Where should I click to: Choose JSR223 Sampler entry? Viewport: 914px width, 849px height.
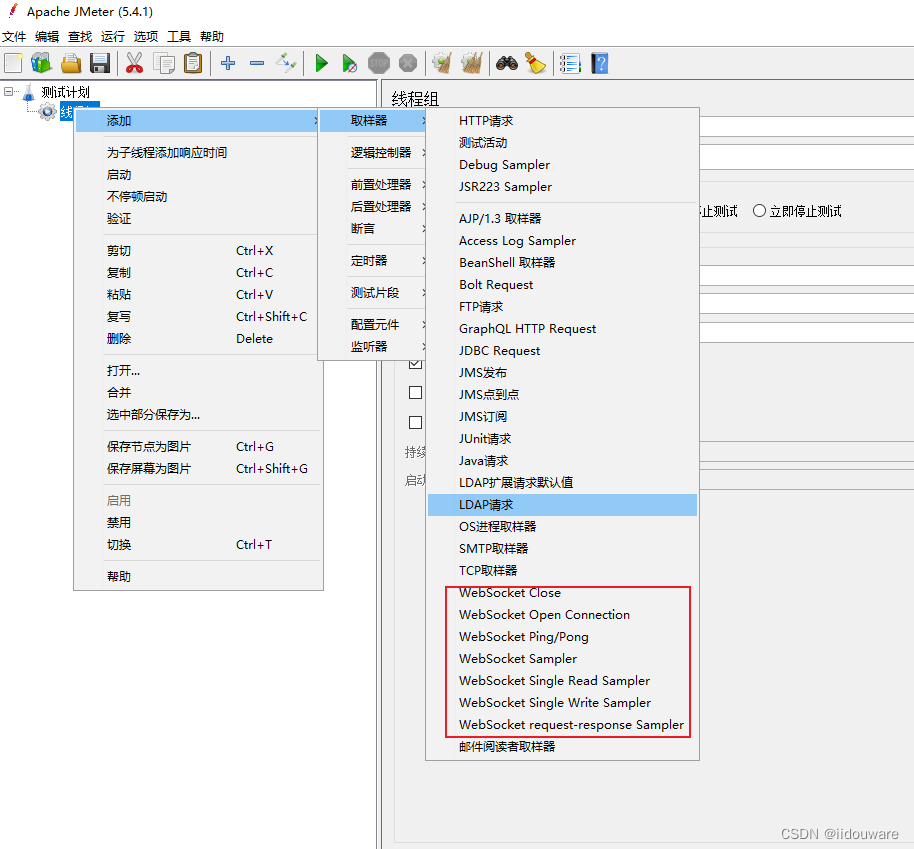pos(563,187)
